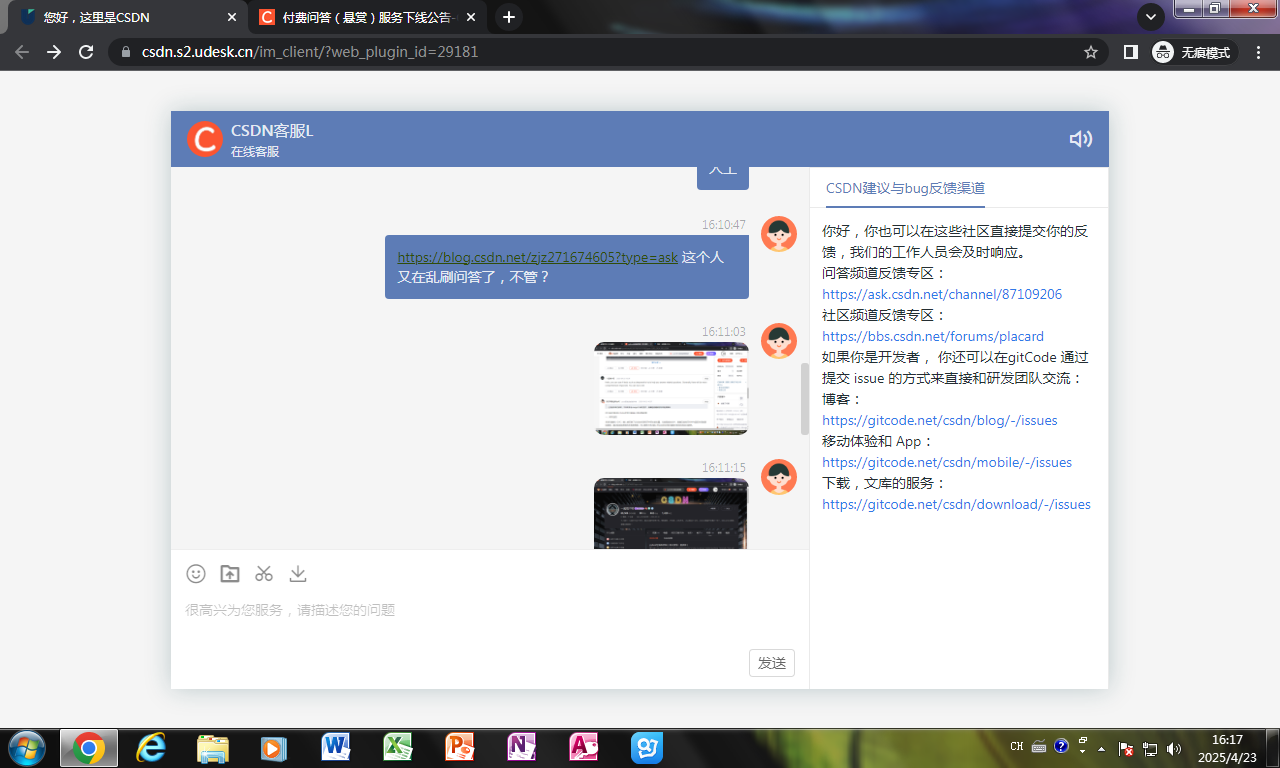Viewport: 1280px width, 768px height.
Task: Select the scissors screenshot tool
Action: click(x=264, y=573)
